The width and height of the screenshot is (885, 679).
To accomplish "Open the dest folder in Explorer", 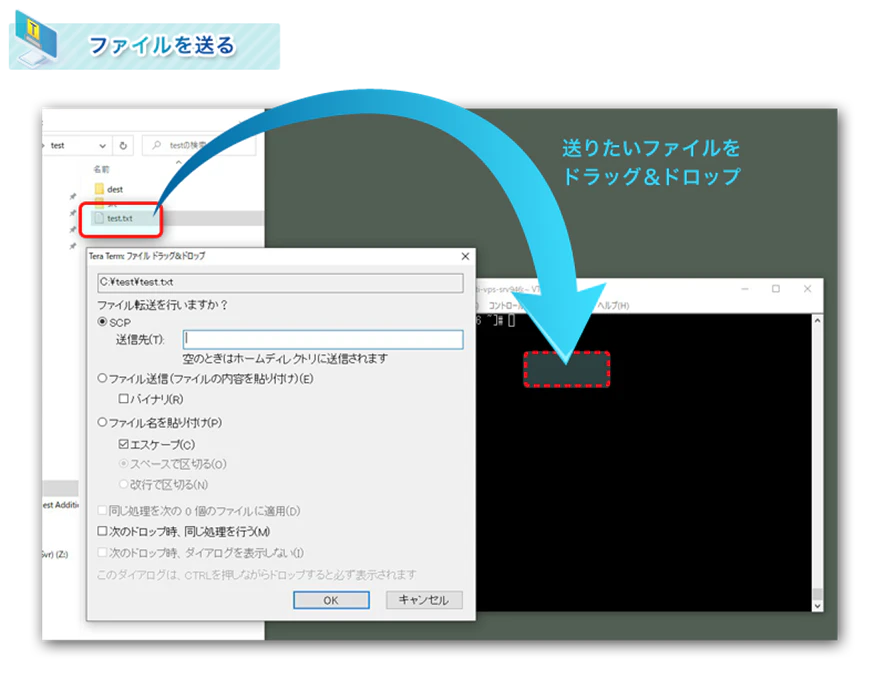I will (x=115, y=189).
